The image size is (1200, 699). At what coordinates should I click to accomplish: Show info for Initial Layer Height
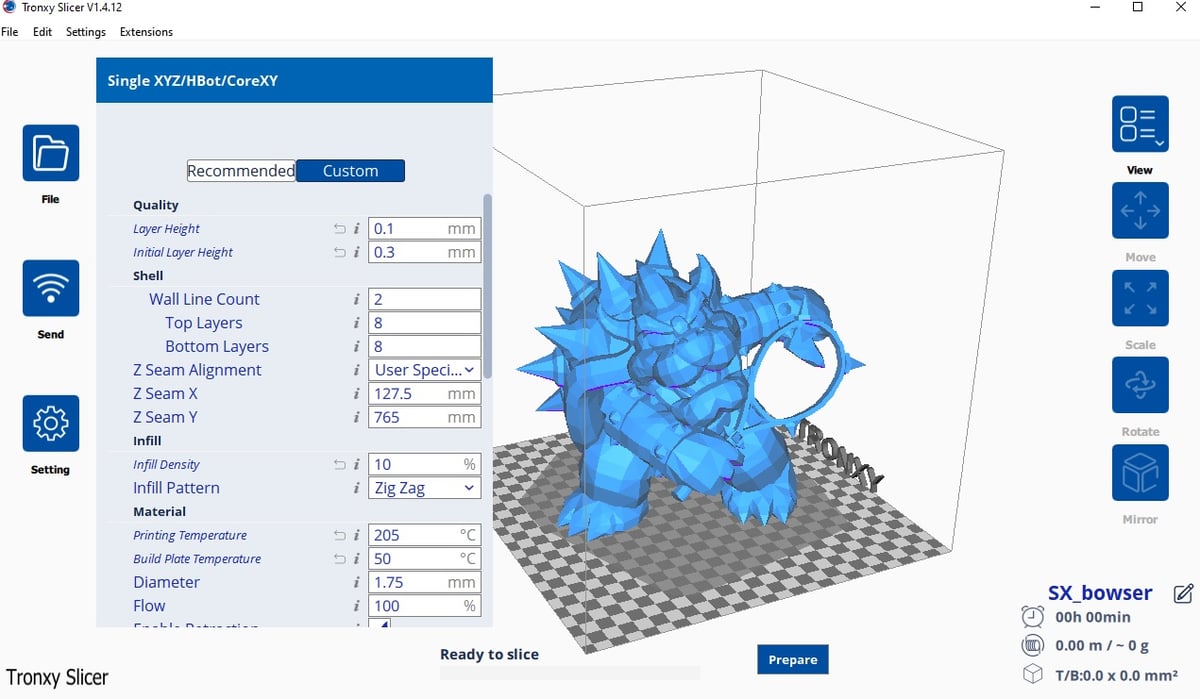tap(357, 253)
